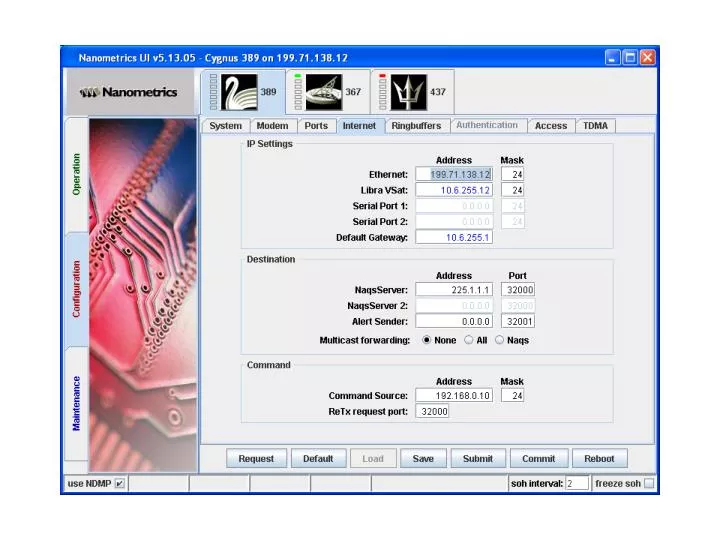Image resolution: width=720 pixels, height=540 pixels.
Task: Click the Command Source mask field
Action: (512, 396)
